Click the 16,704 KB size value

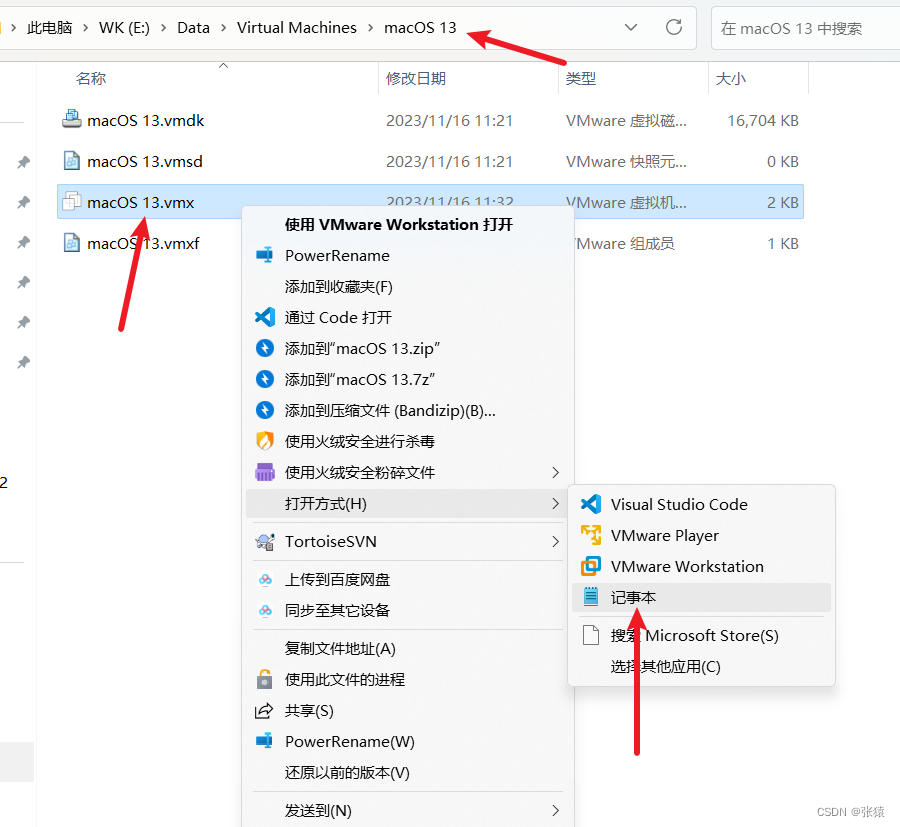pyautogui.click(x=763, y=121)
